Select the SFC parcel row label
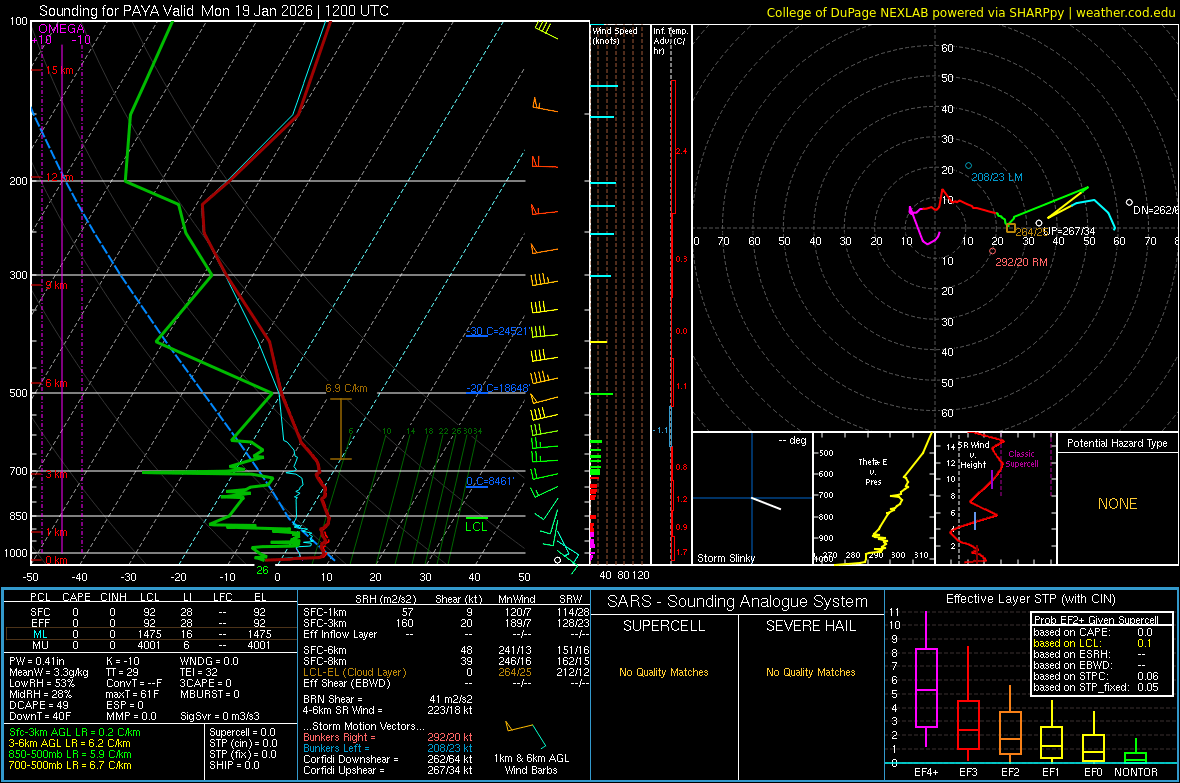 [x=40, y=612]
